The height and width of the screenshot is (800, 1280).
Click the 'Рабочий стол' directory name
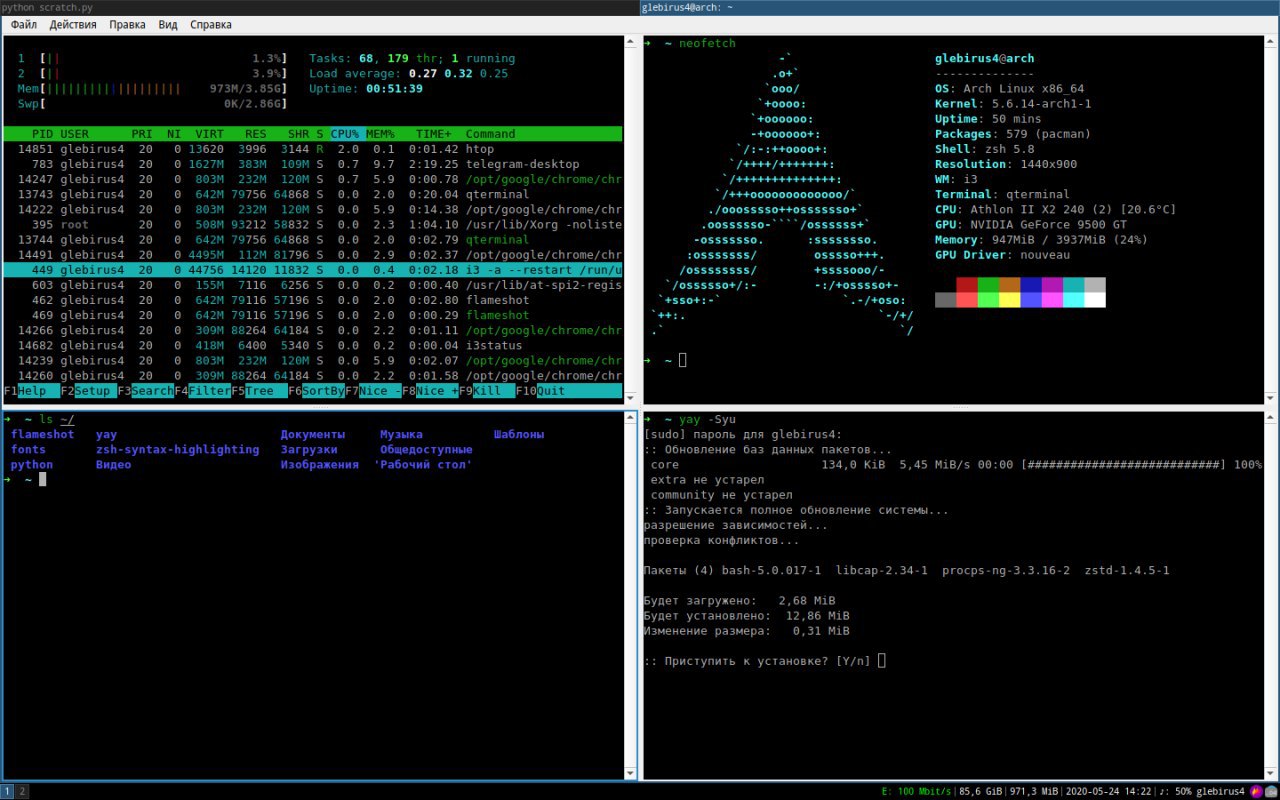(x=423, y=465)
